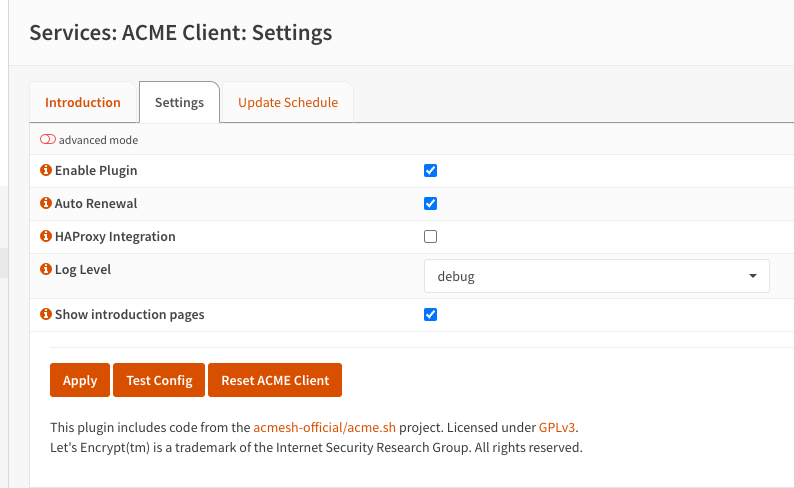This screenshot has width=794, height=488.
Task: Click the info icon beside Auto Renewal
Action: [x=46, y=203]
